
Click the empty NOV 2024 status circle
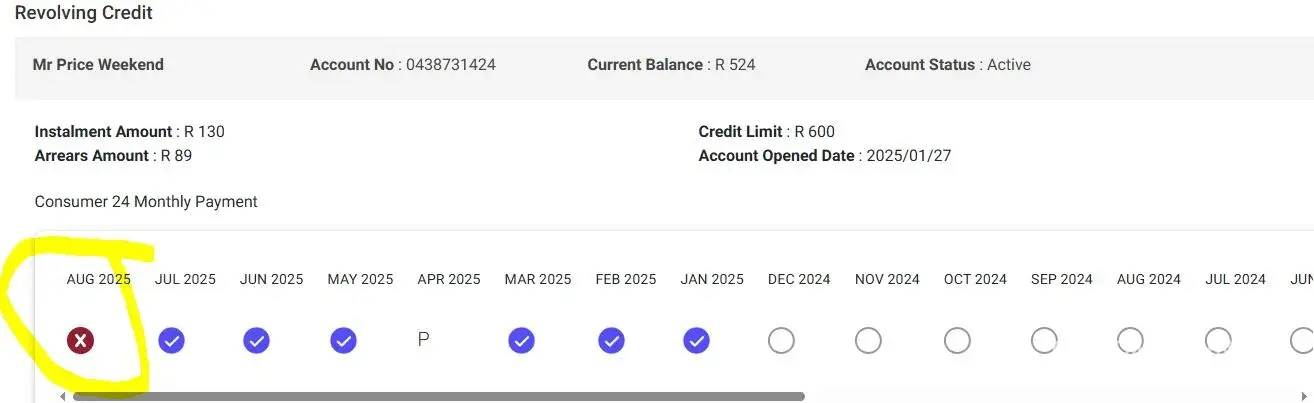[x=868, y=341]
